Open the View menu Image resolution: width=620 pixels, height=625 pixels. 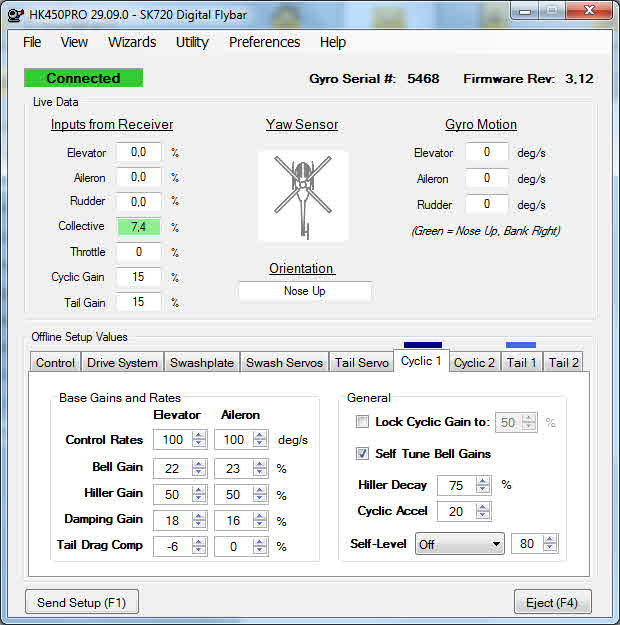[74, 42]
